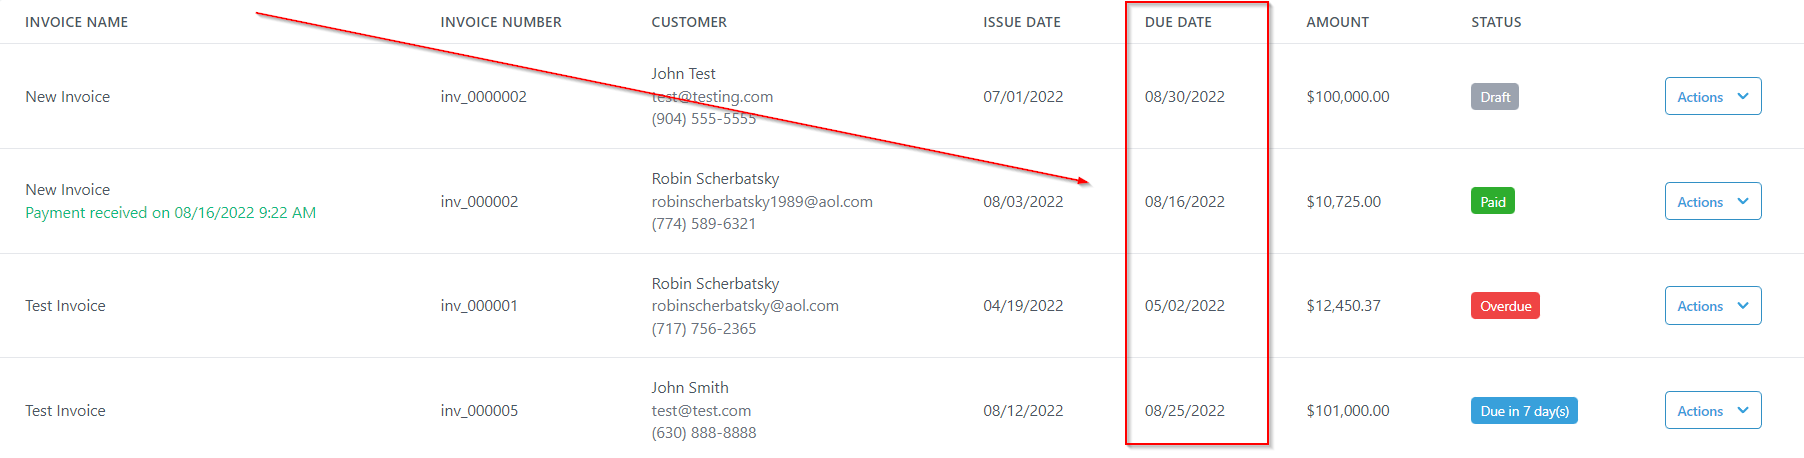The image size is (1804, 458).
Task: Click the Draft status badge
Action: 1494,97
